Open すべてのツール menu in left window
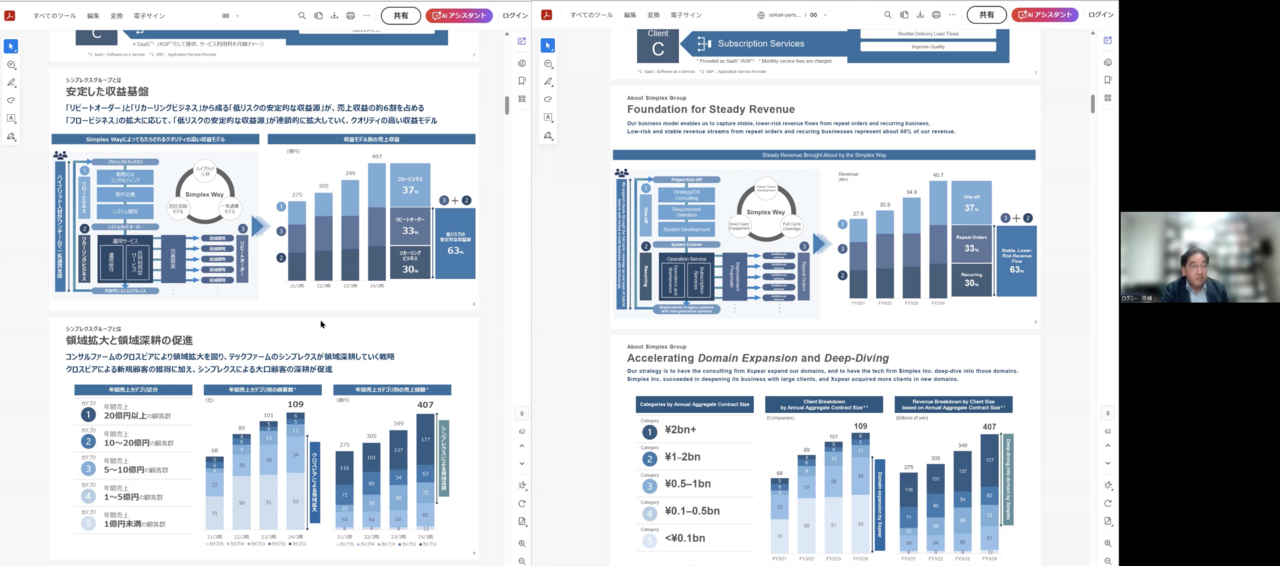 [56, 16]
